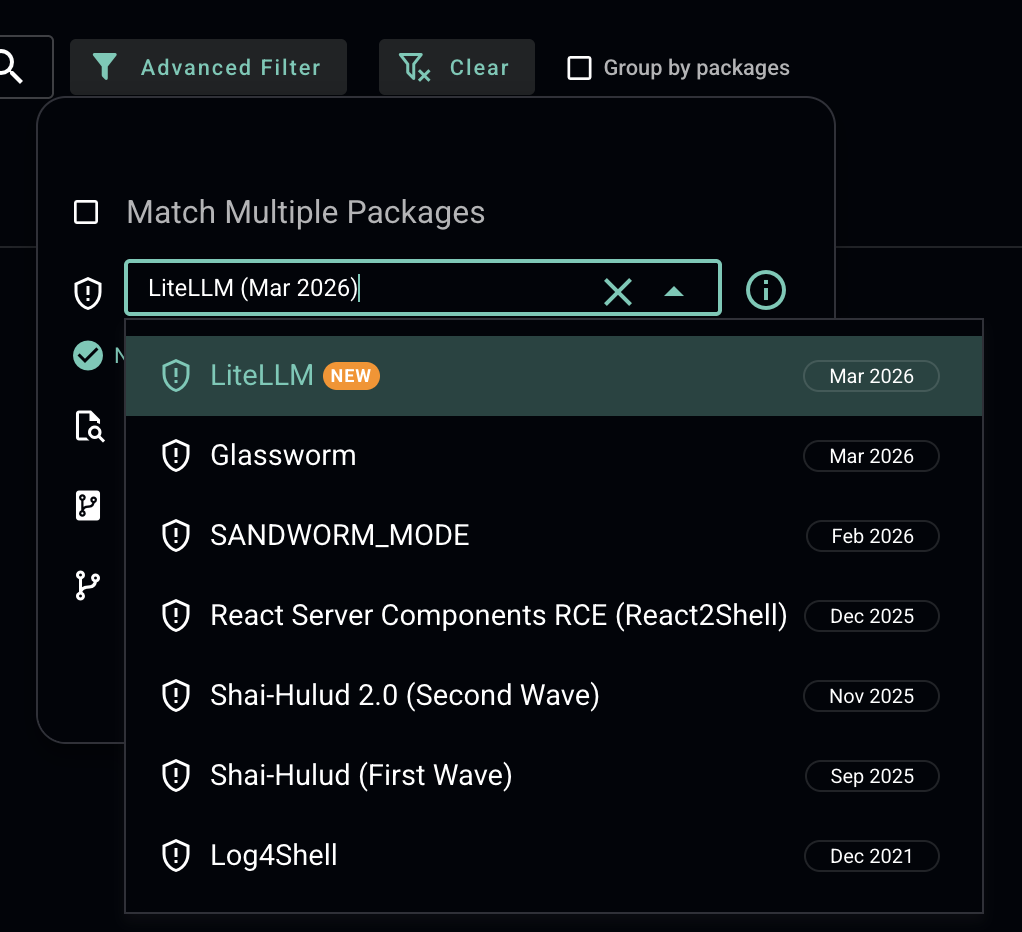
Task: Click the vulnerability shield icon beside the input
Action: click(87, 293)
